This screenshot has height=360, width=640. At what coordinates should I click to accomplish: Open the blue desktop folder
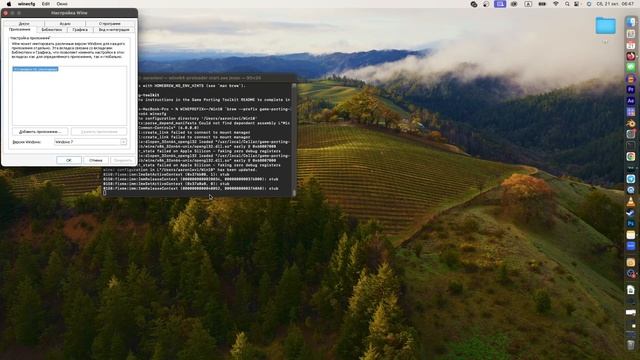click(605, 26)
